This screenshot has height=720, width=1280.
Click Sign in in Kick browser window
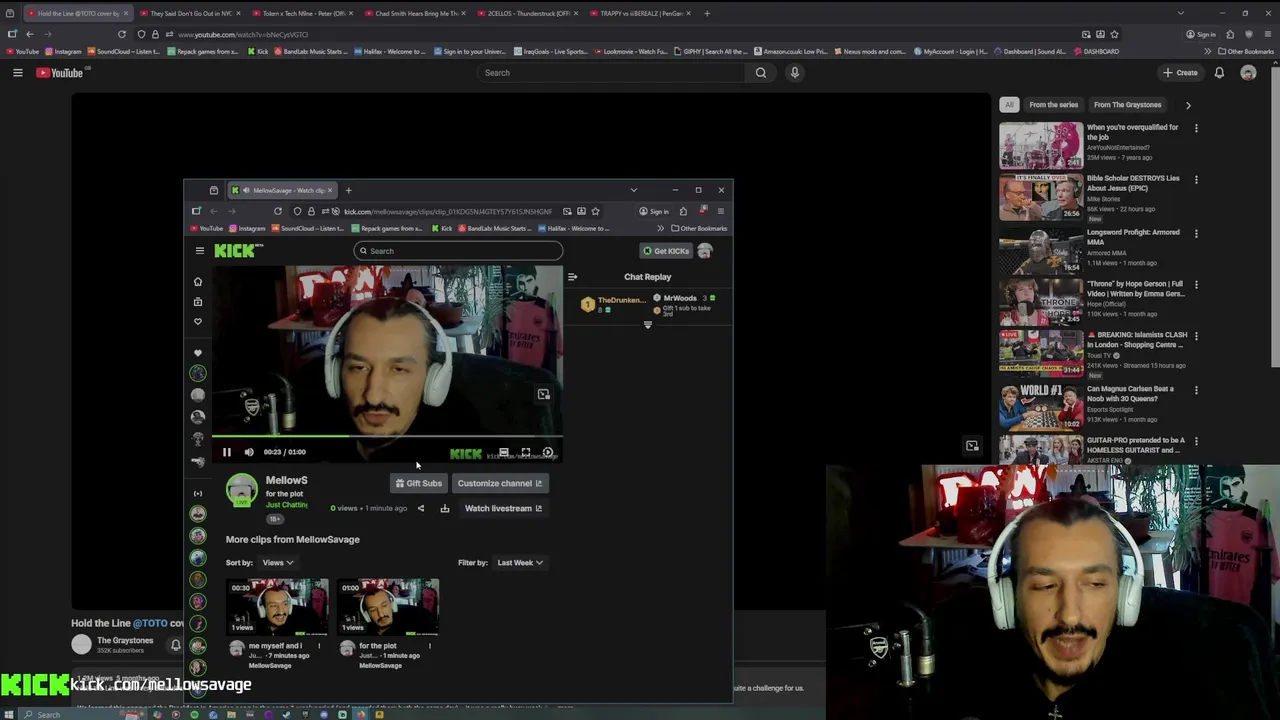pos(654,211)
